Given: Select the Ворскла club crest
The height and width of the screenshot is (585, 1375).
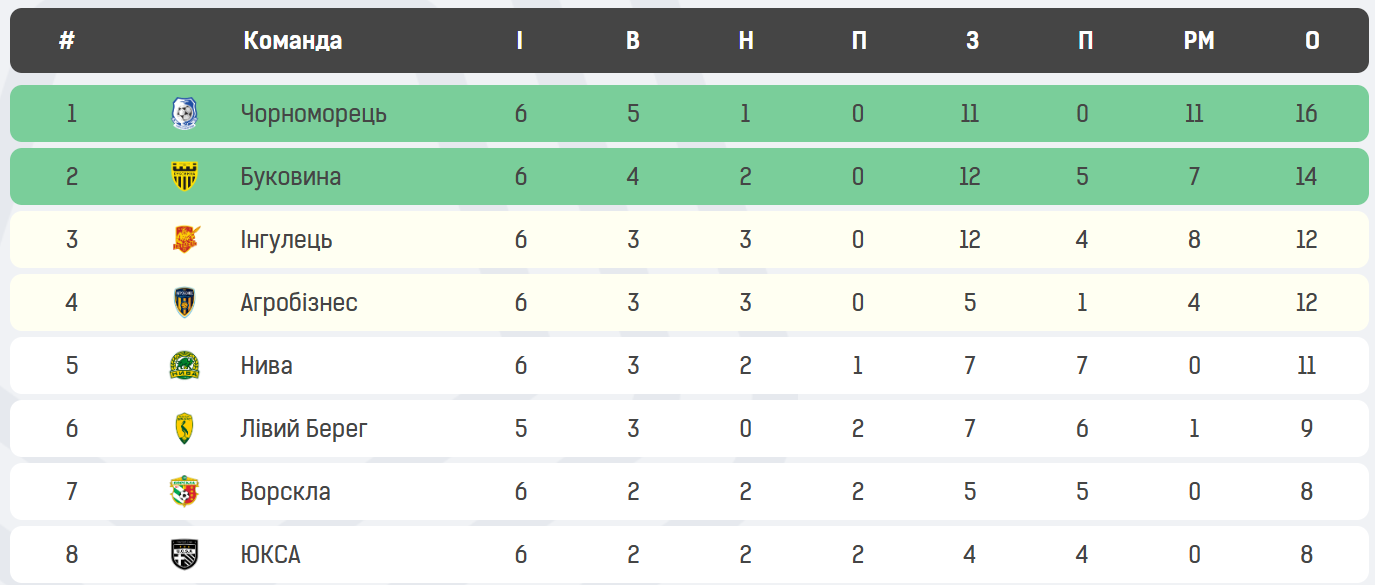Looking at the screenshot, I should point(184,491).
